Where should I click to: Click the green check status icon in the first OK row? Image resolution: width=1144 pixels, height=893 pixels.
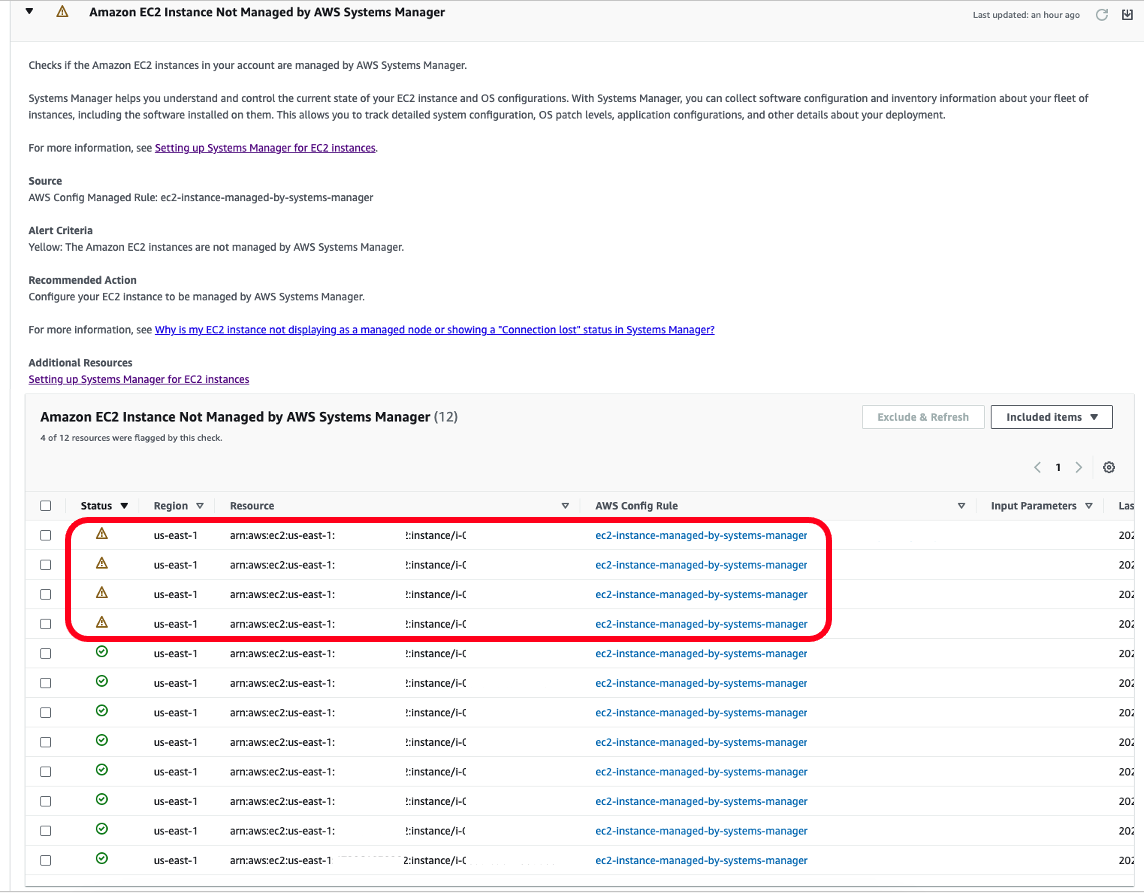coord(102,651)
